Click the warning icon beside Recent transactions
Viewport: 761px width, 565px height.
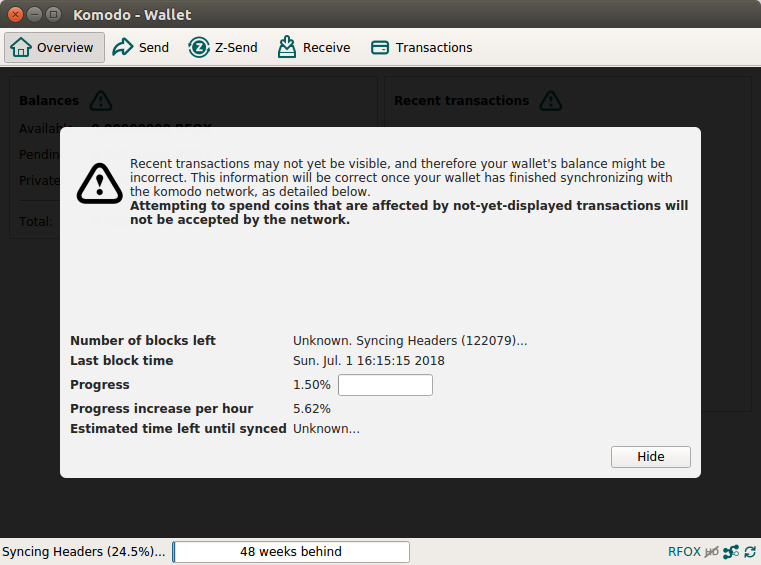[x=551, y=100]
